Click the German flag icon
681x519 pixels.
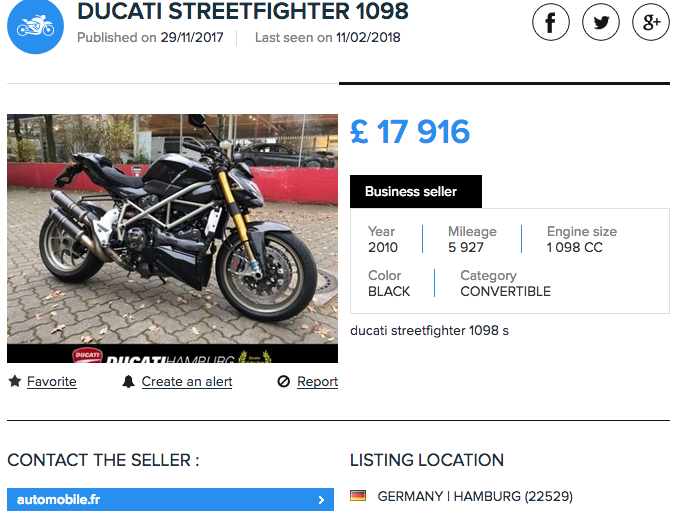pos(358,496)
